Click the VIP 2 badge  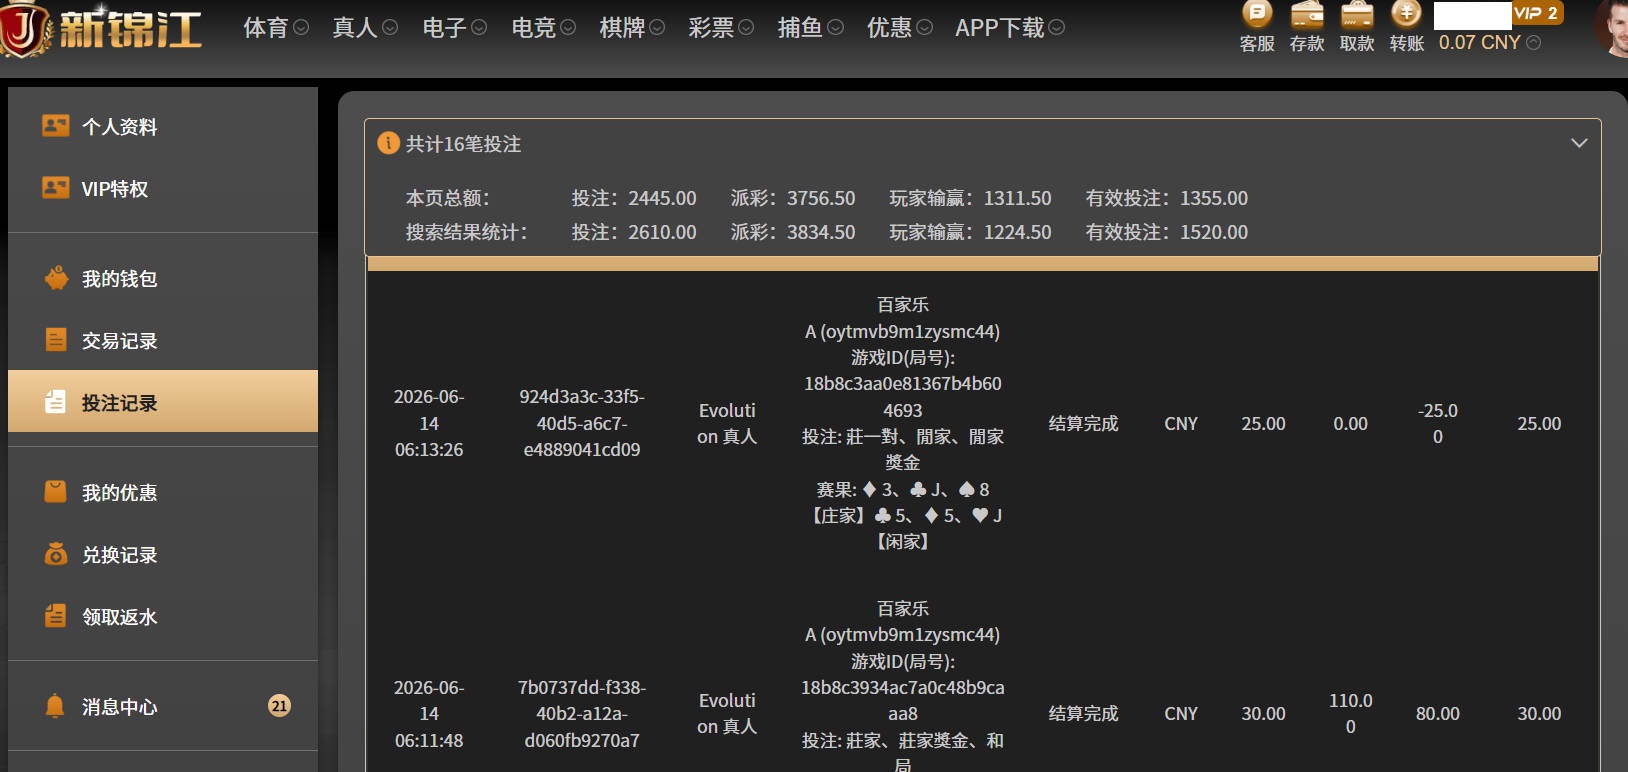pos(1537,13)
